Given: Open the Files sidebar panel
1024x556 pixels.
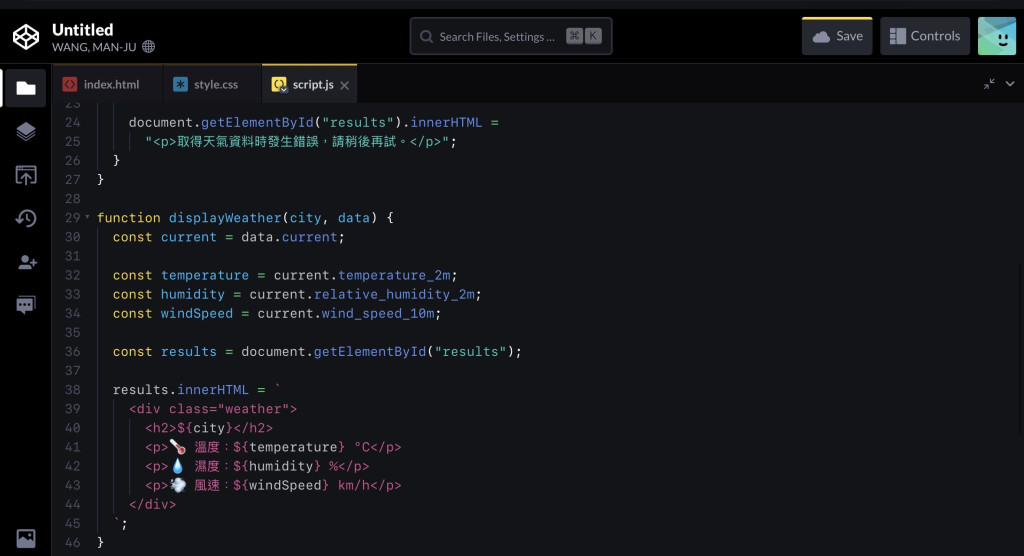Looking at the screenshot, I should [x=25, y=88].
